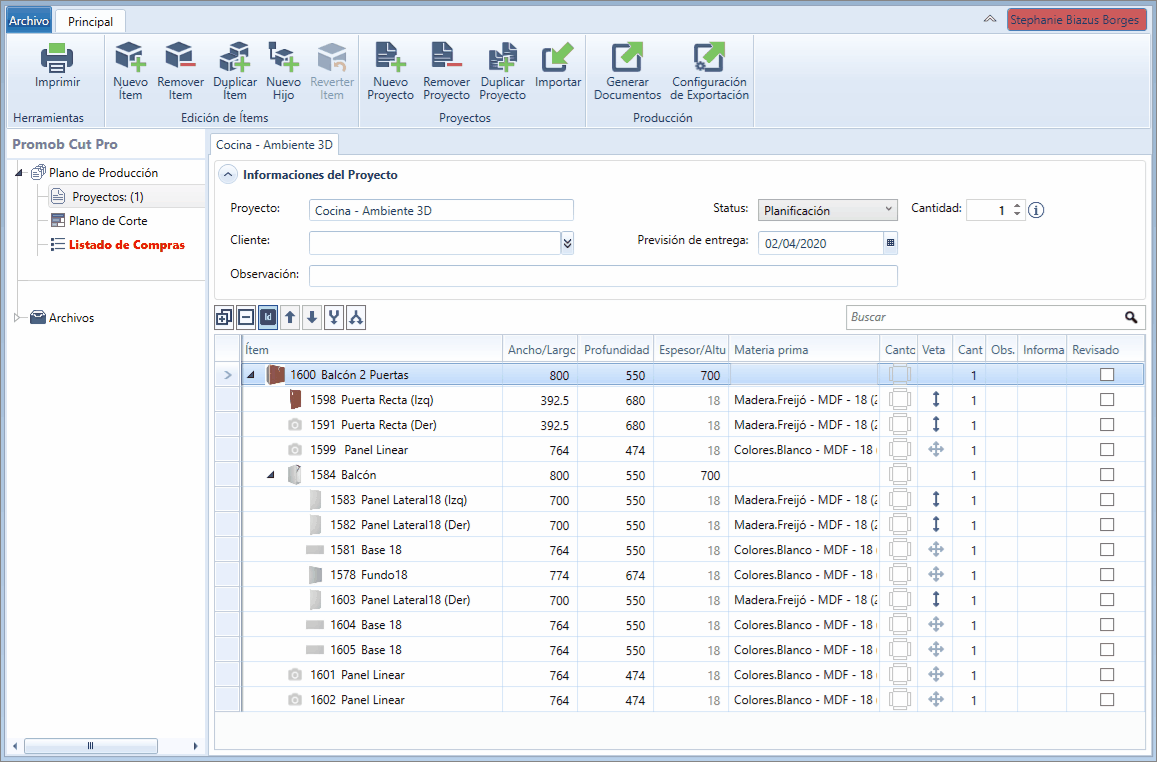The height and width of the screenshot is (762, 1157).
Task: Click Canto icon for 1599 Panel Linear
Action: 899,449
